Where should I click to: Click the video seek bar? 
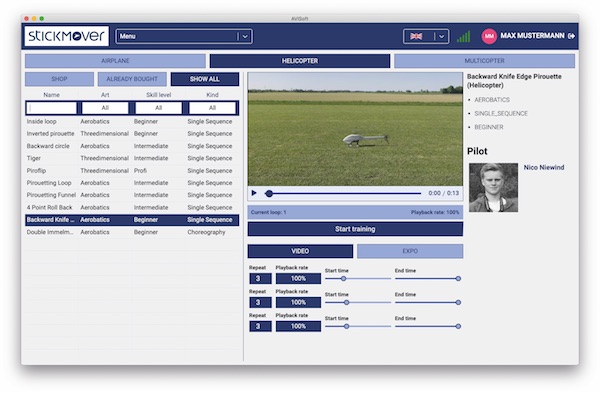344,194
